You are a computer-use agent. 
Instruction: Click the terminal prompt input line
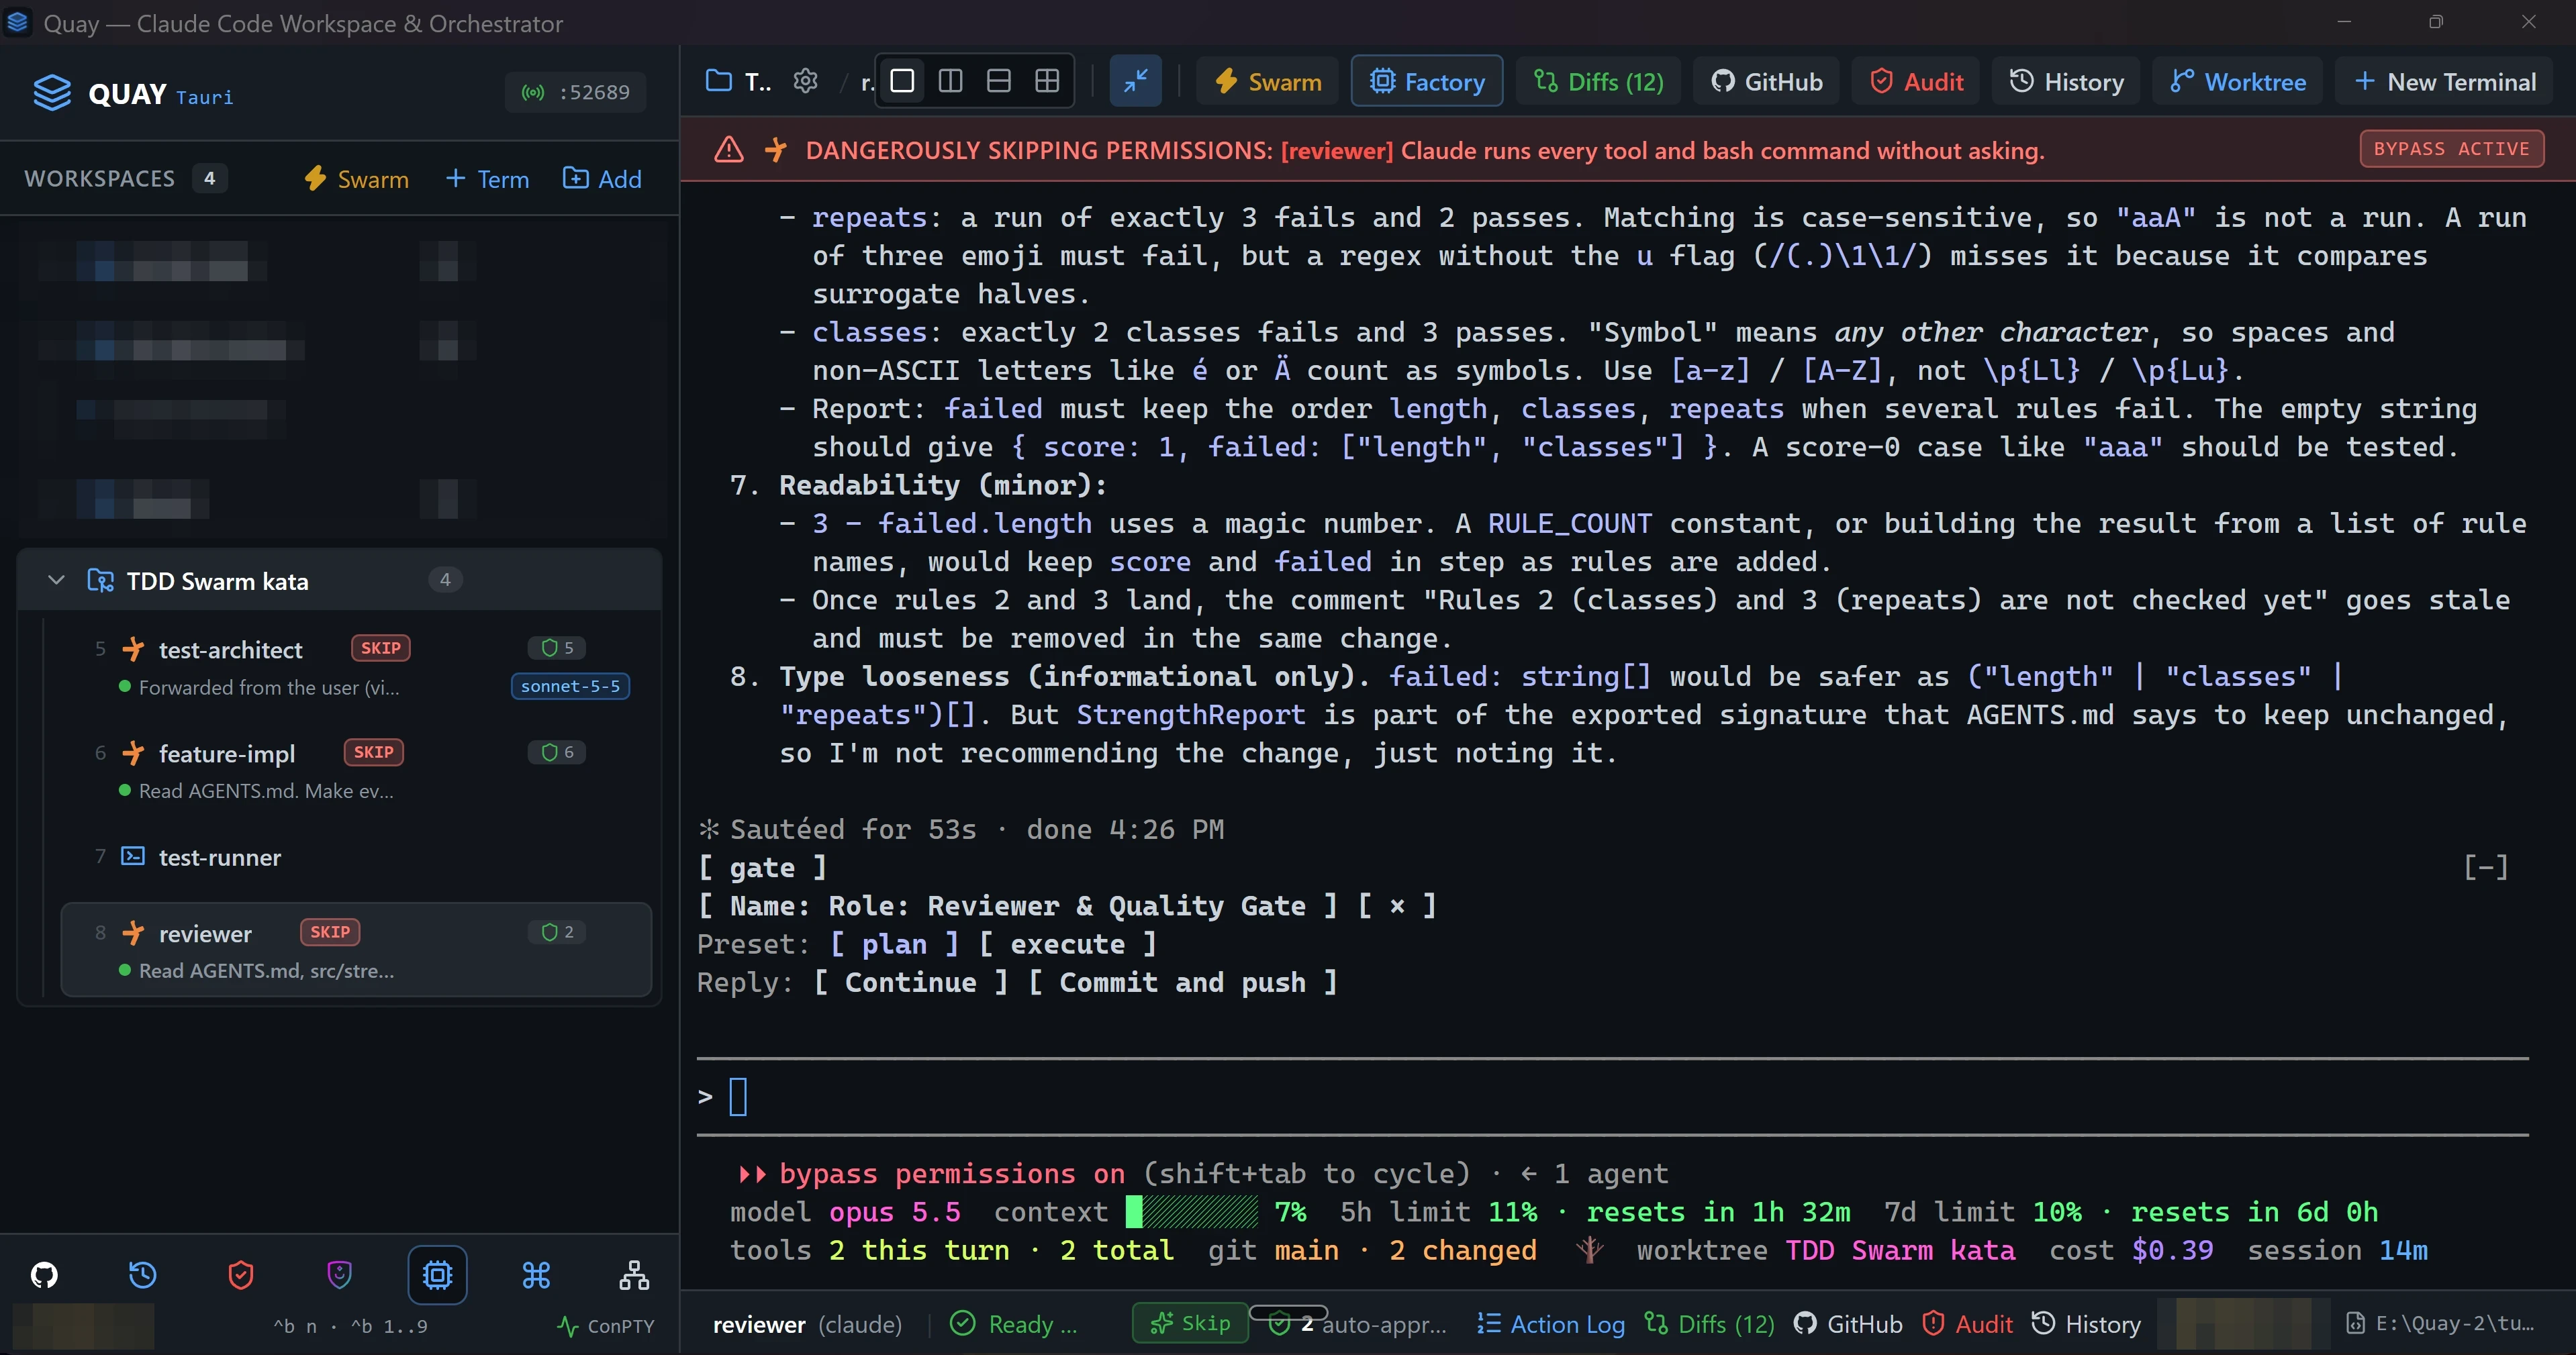click(1612, 1097)
